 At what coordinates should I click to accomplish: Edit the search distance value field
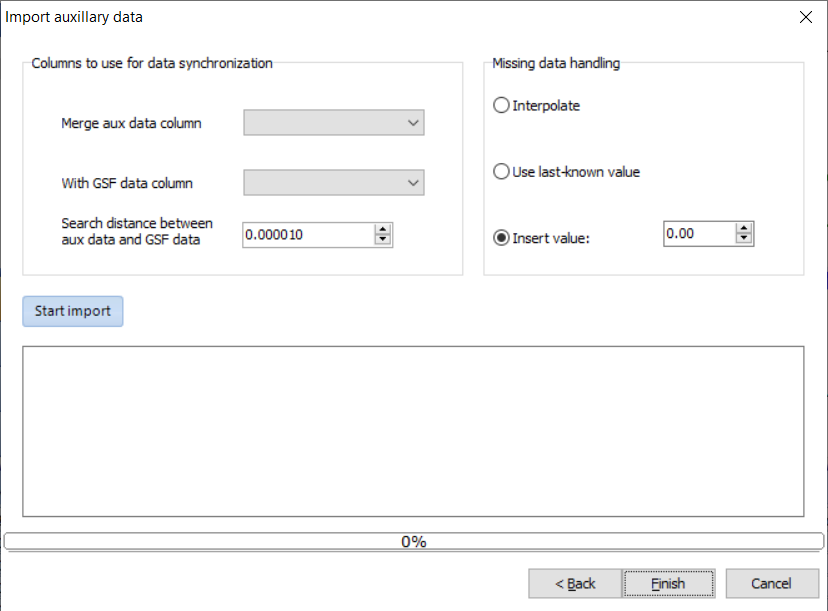click(305, 234)
